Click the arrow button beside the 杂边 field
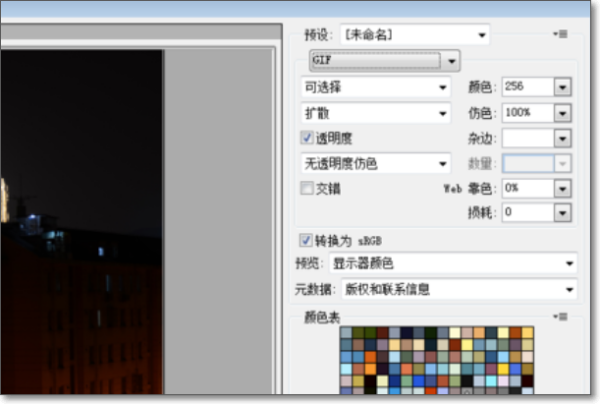The width and height of the screenshot is (600, 404). tap(562, 138)
